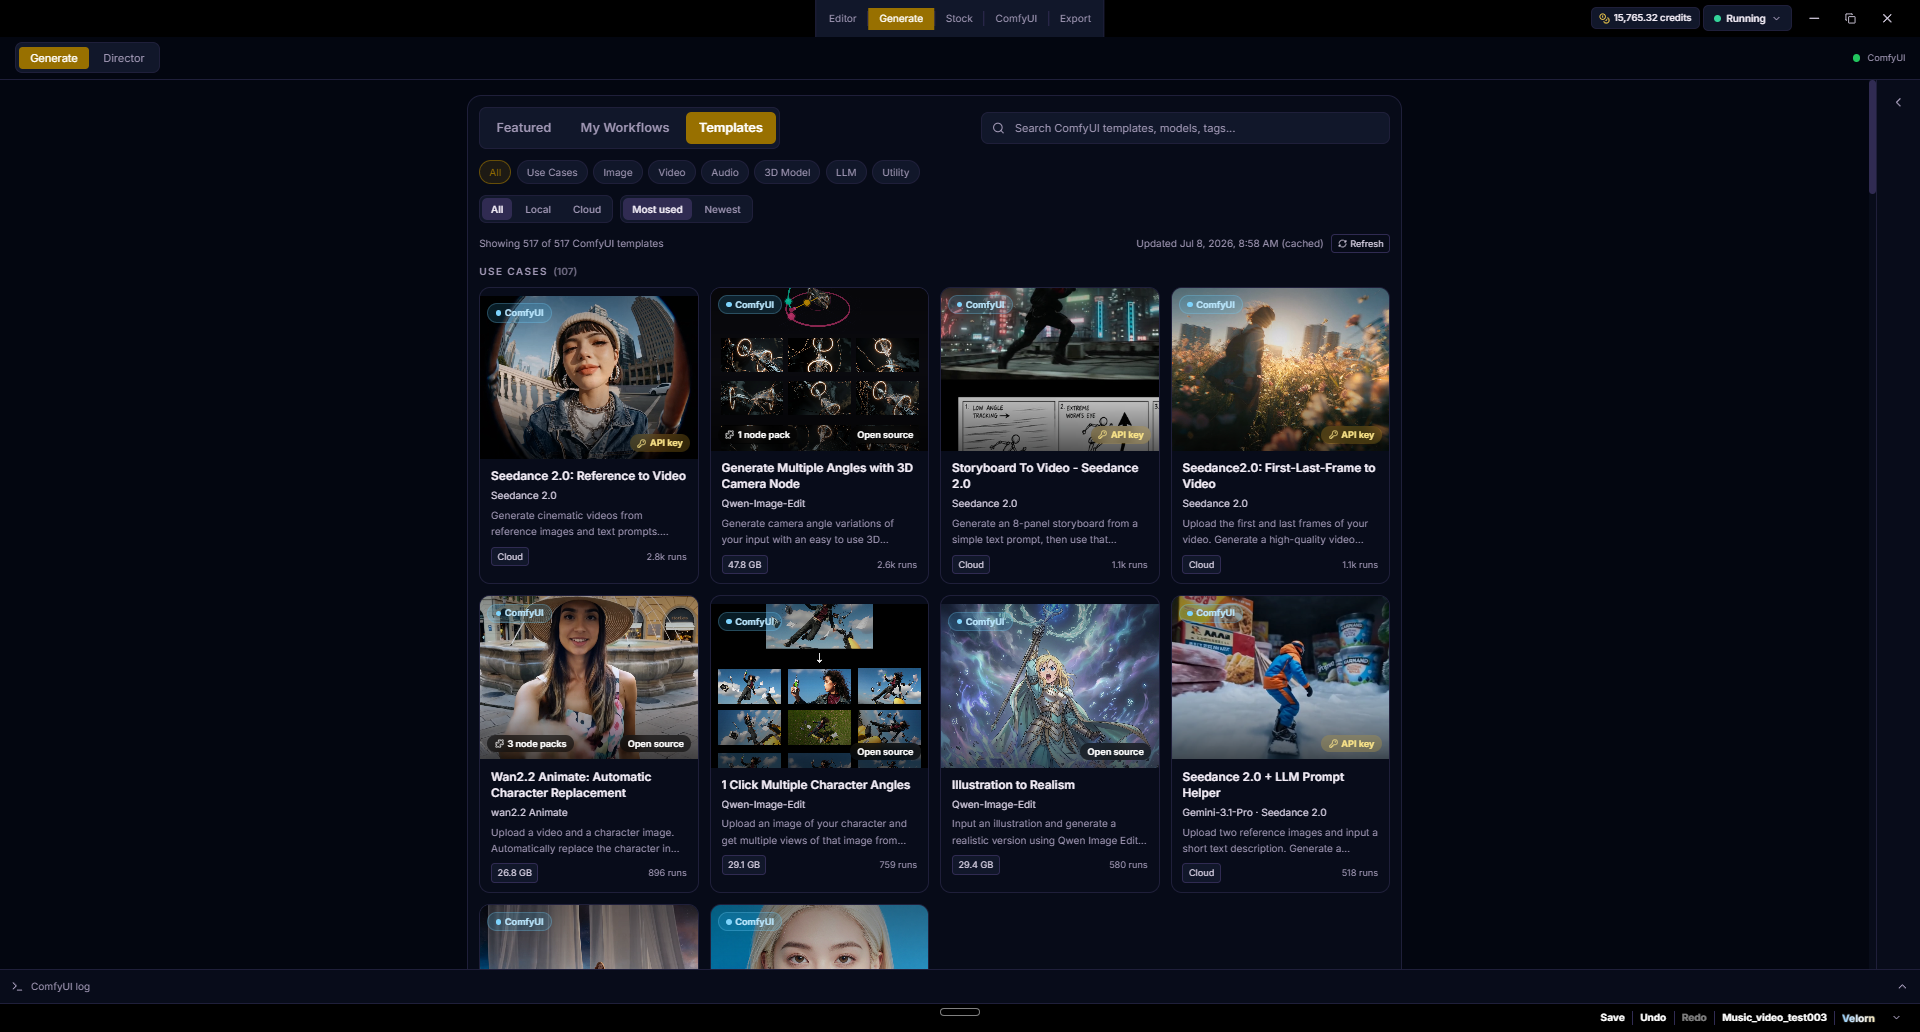Screen dimensions: 1920x1032
Task: Click the credits coin icon
Action: [x=1604, y=18]
